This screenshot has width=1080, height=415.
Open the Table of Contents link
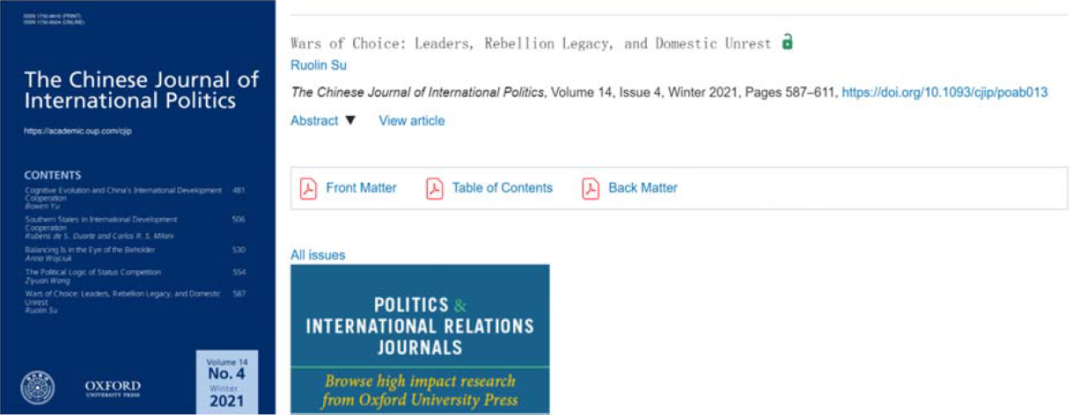502,188
